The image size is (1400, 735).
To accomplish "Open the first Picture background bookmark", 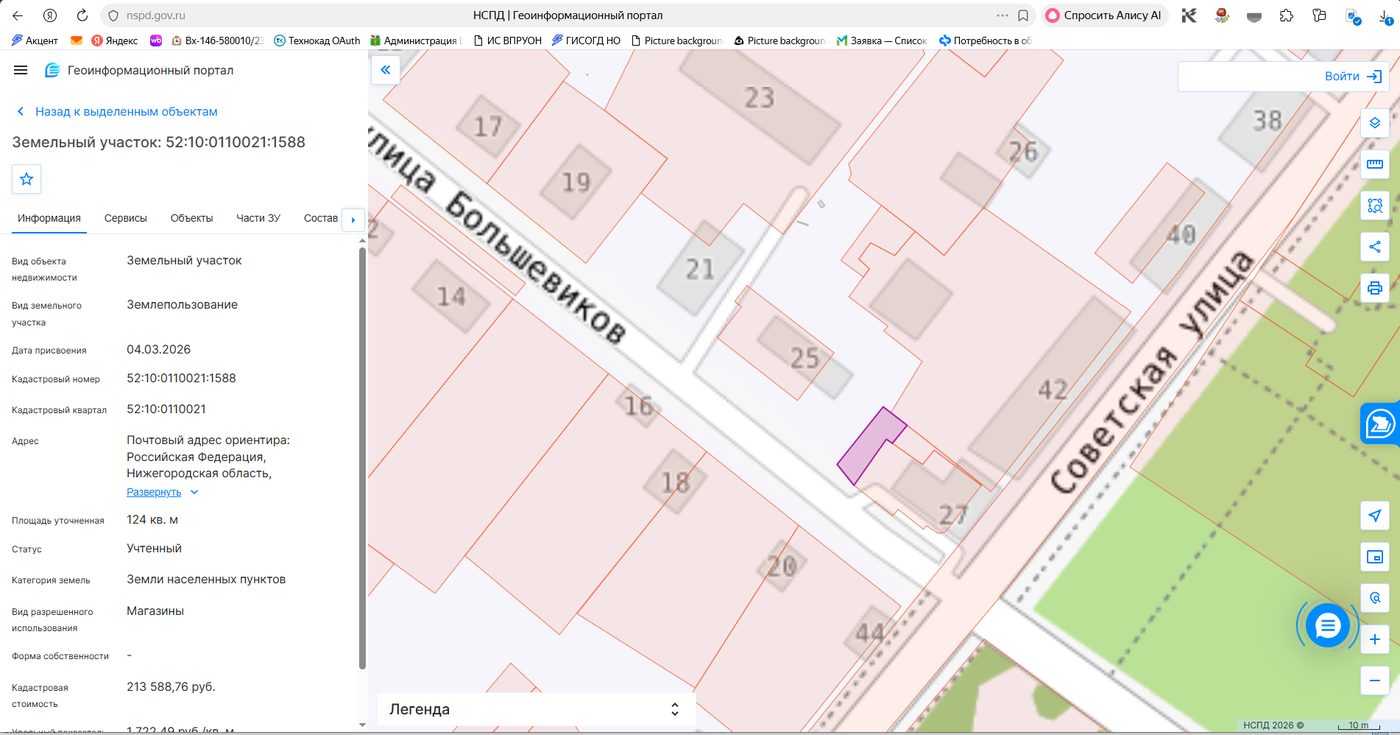I will pos(676,41).
